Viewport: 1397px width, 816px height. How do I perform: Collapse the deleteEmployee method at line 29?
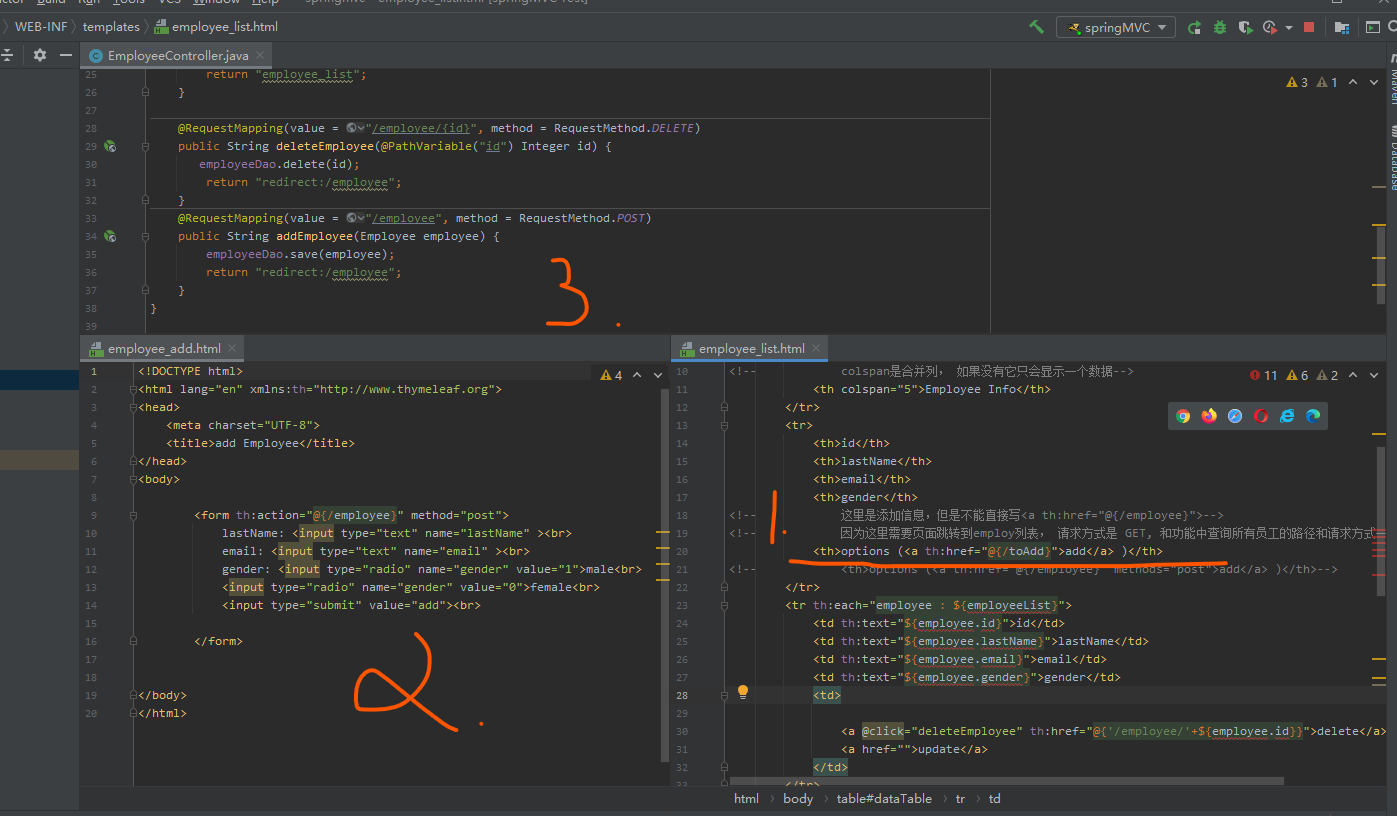click(x=145, y=146)
